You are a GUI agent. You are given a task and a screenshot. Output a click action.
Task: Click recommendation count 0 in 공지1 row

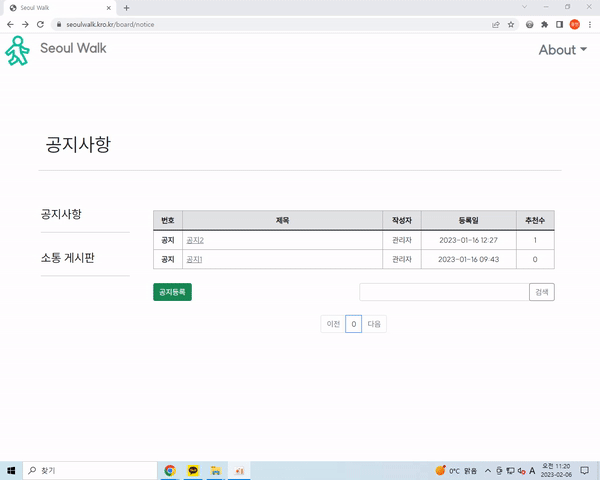pos(535,260)
